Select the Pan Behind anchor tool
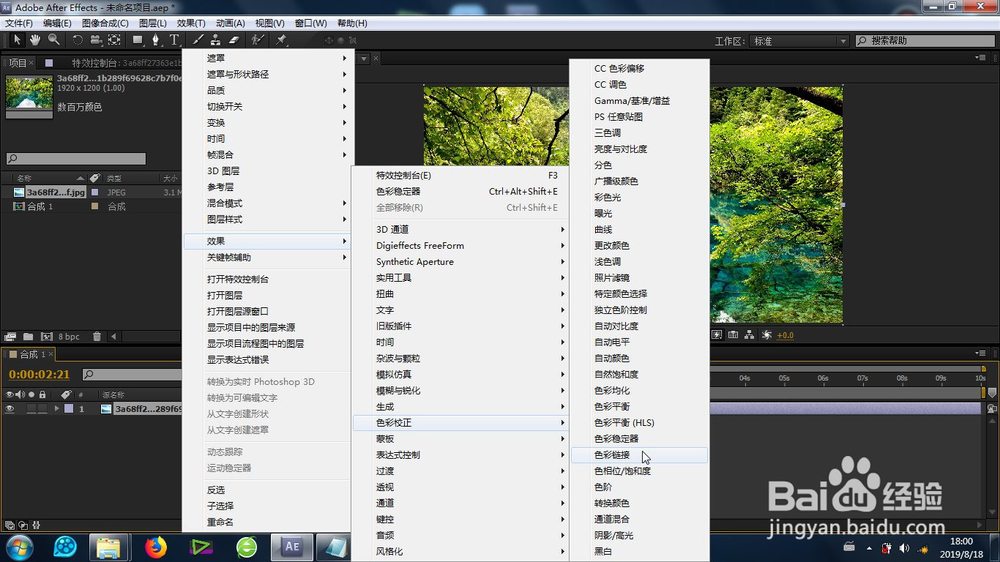The height and width of the screenshot is (562, 1000). [114, 40]
